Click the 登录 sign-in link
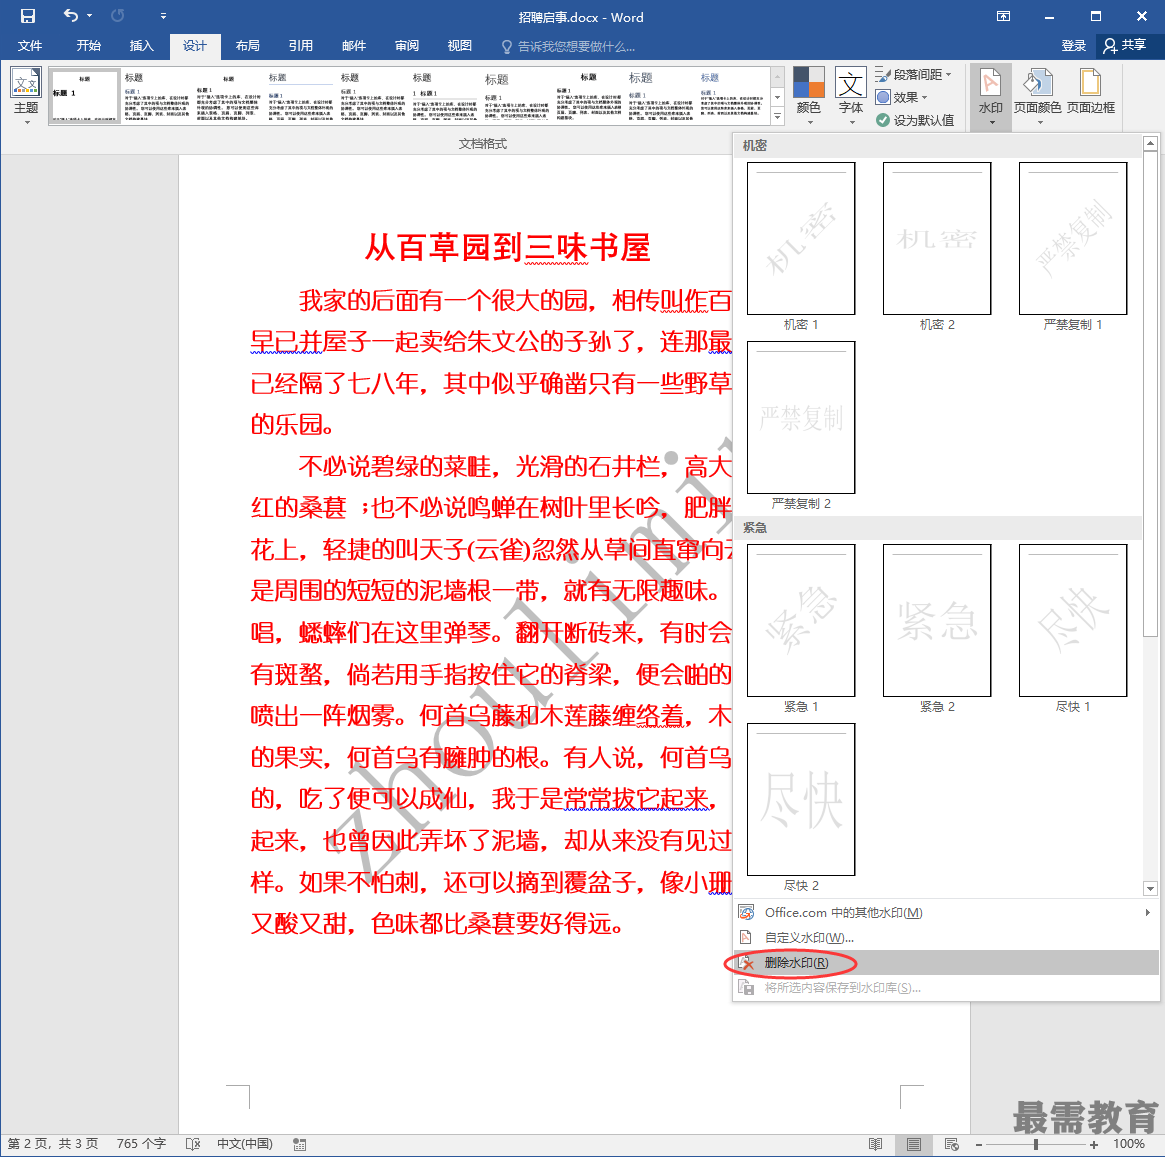Screen dimensions: 1165x1157 point(1073,46)
